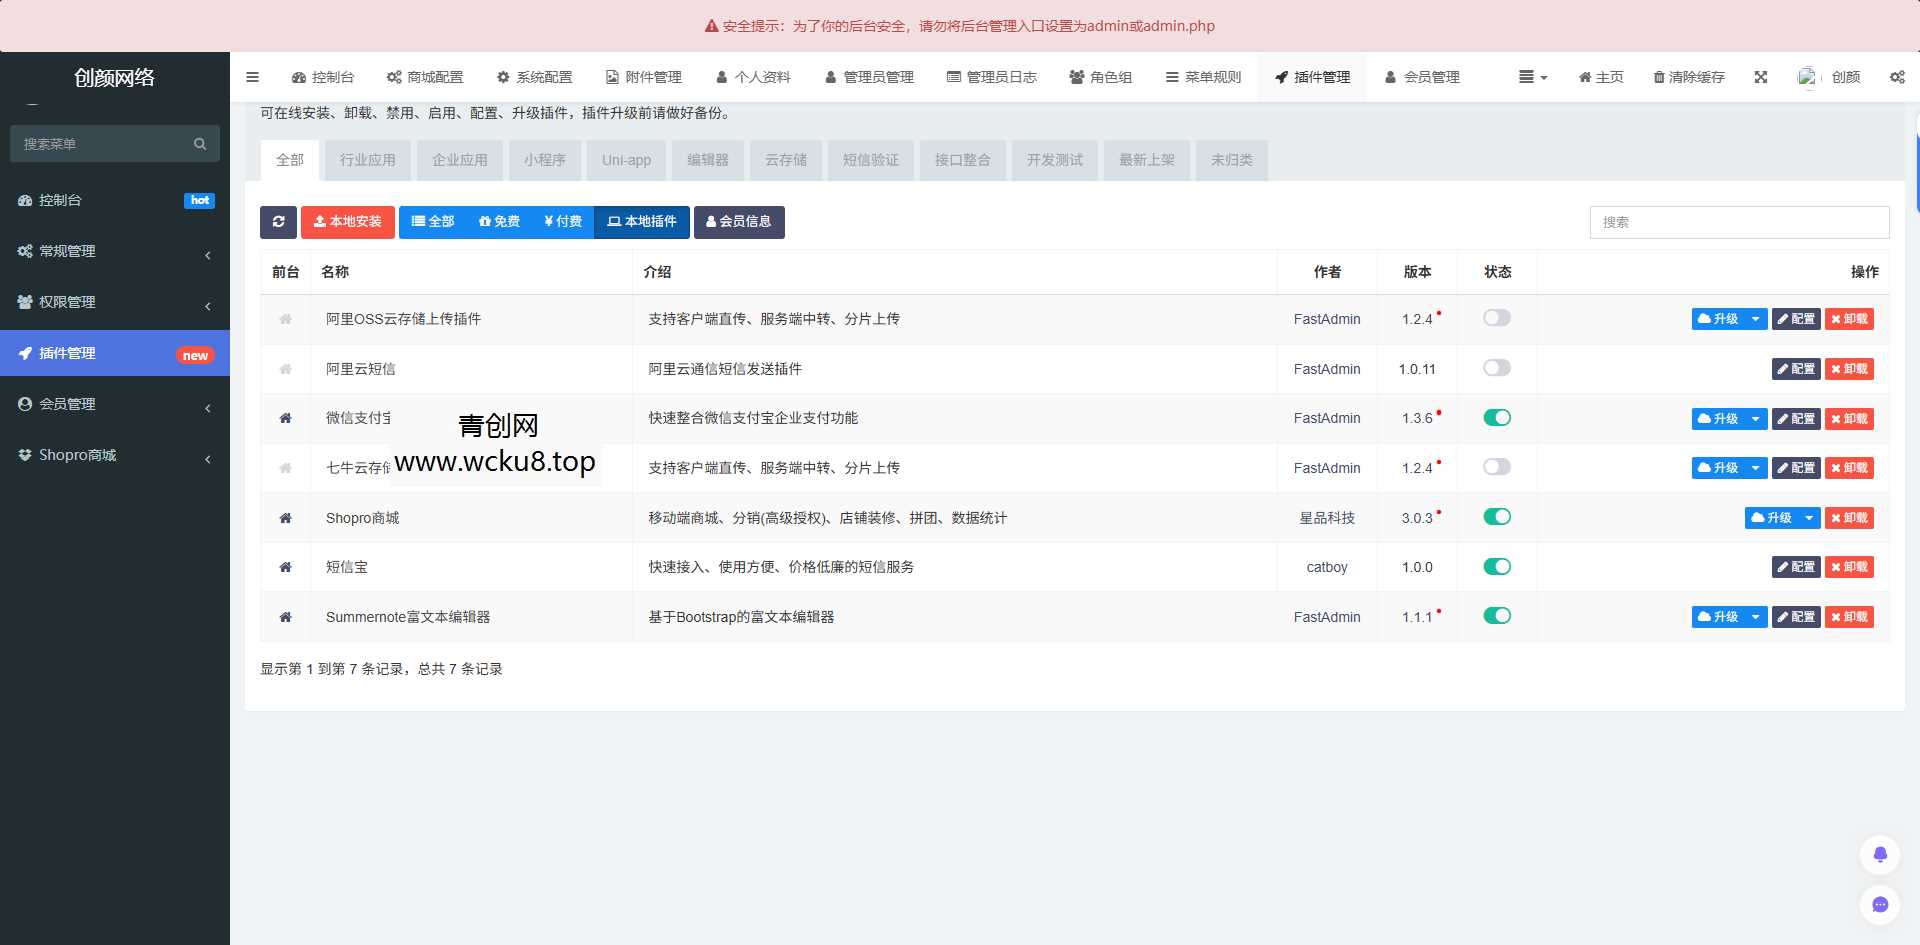
Task: Disable the Shopro商城 plugin toggle
Action: [1496, 517]
